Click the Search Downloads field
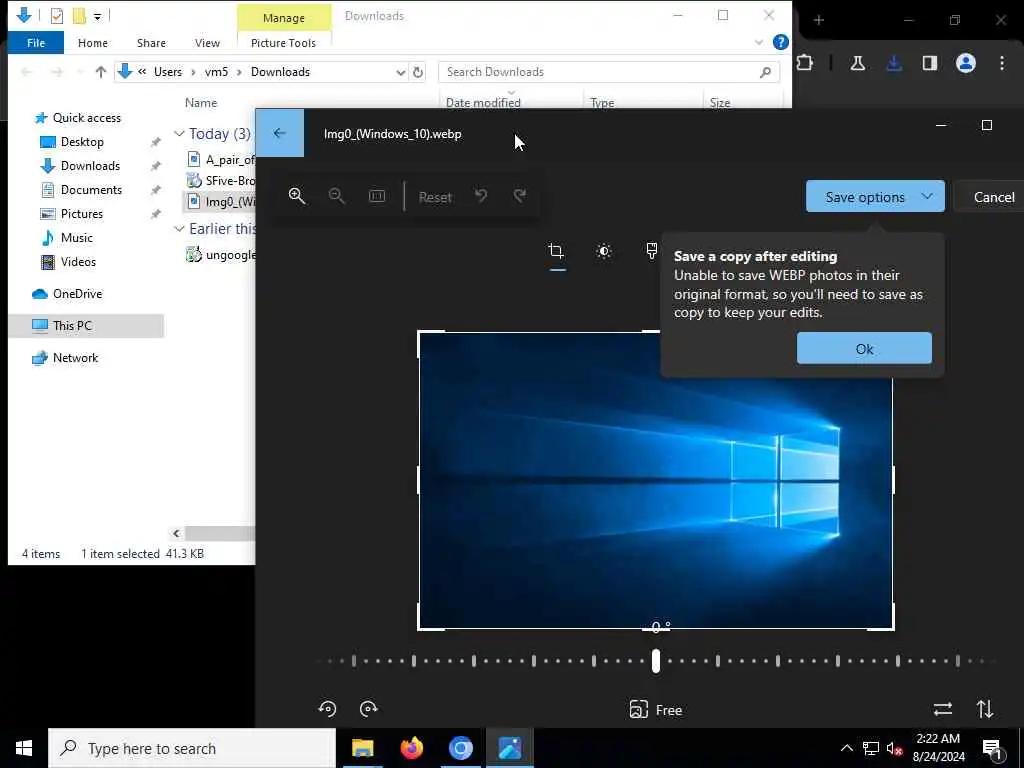This screenshot has width=1024, height=768. coord(609,72)
